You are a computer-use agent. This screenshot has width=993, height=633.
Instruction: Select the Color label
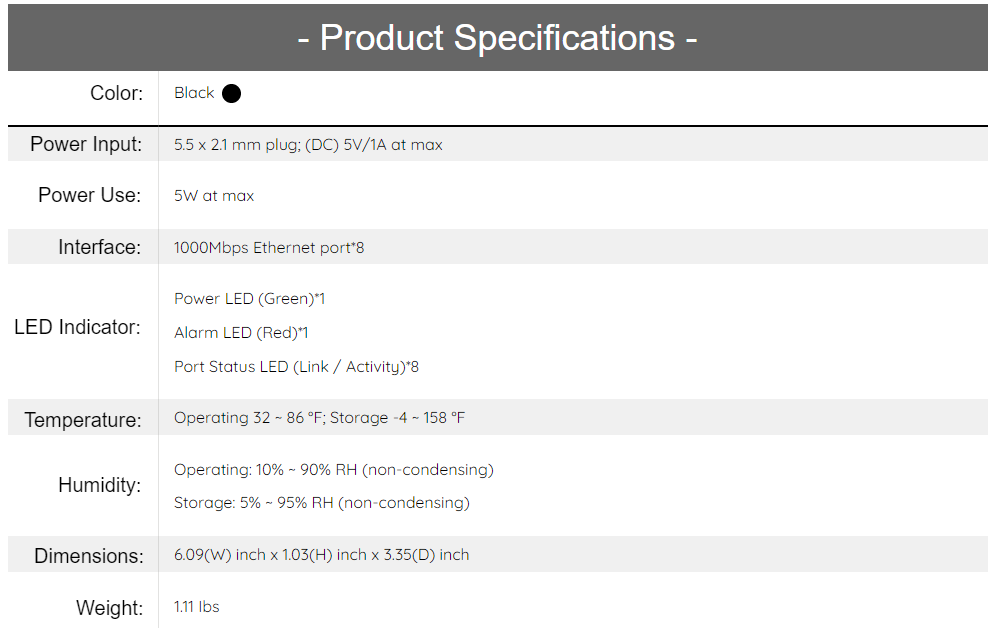pyautogui.click(x=117, y=93)
